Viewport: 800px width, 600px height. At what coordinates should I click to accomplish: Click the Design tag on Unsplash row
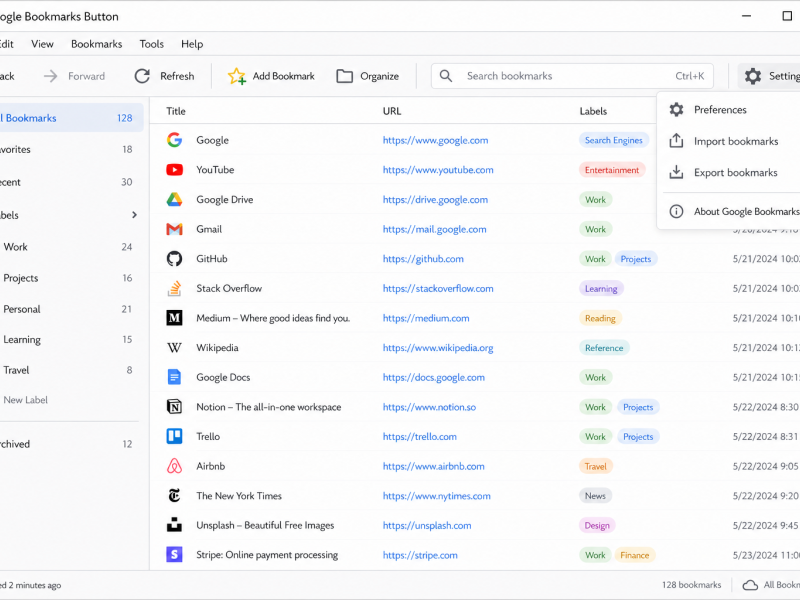tap(597, 526)
